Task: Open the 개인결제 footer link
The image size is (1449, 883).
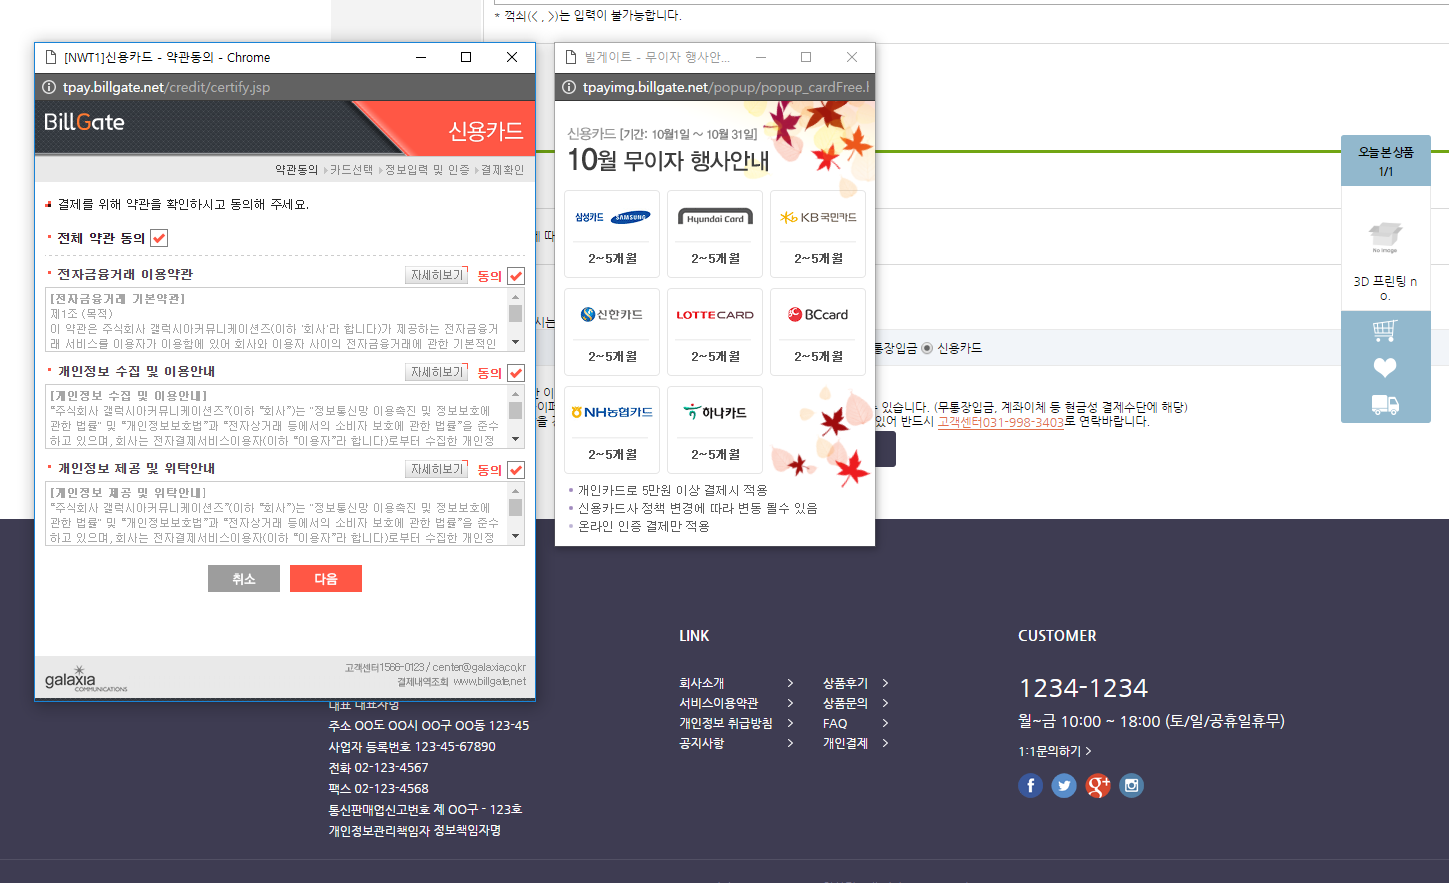Action: click(845, 743)
